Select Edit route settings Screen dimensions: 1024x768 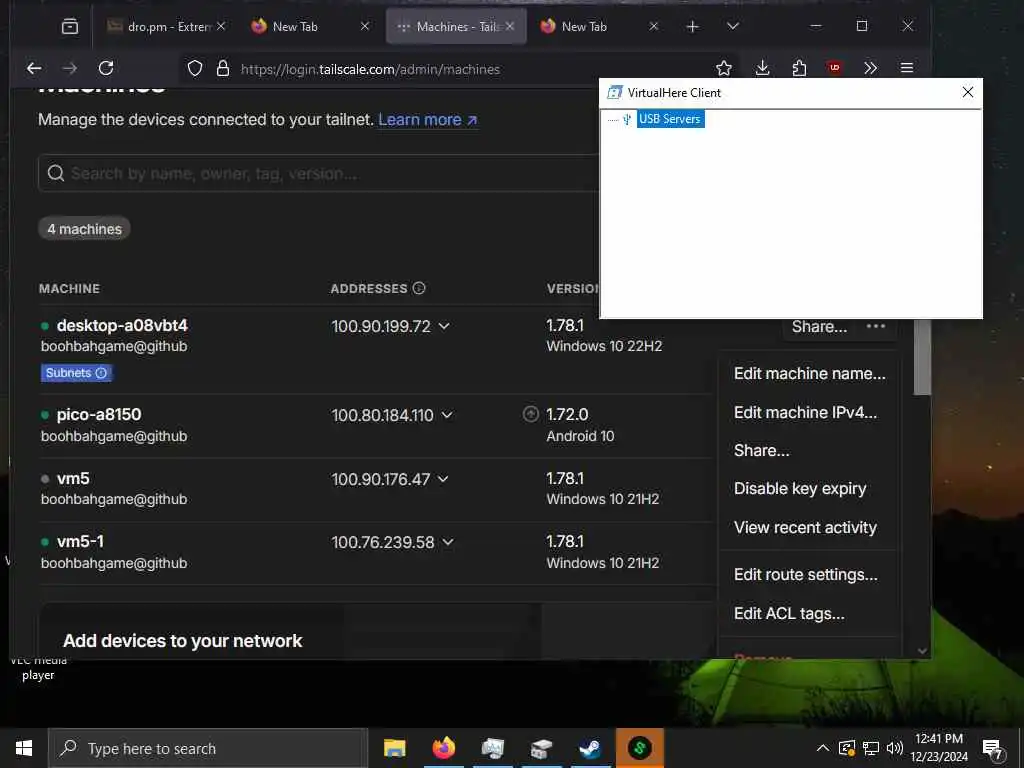point(806,575)
